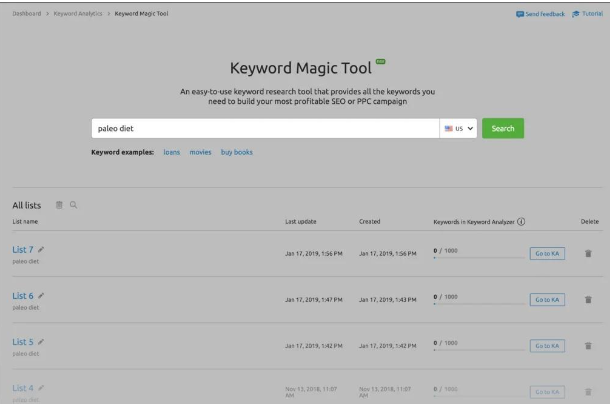Open the US country database dropdown
This screenshot has width=610, height=404.
pyautogui.click(x=458, y=129)
